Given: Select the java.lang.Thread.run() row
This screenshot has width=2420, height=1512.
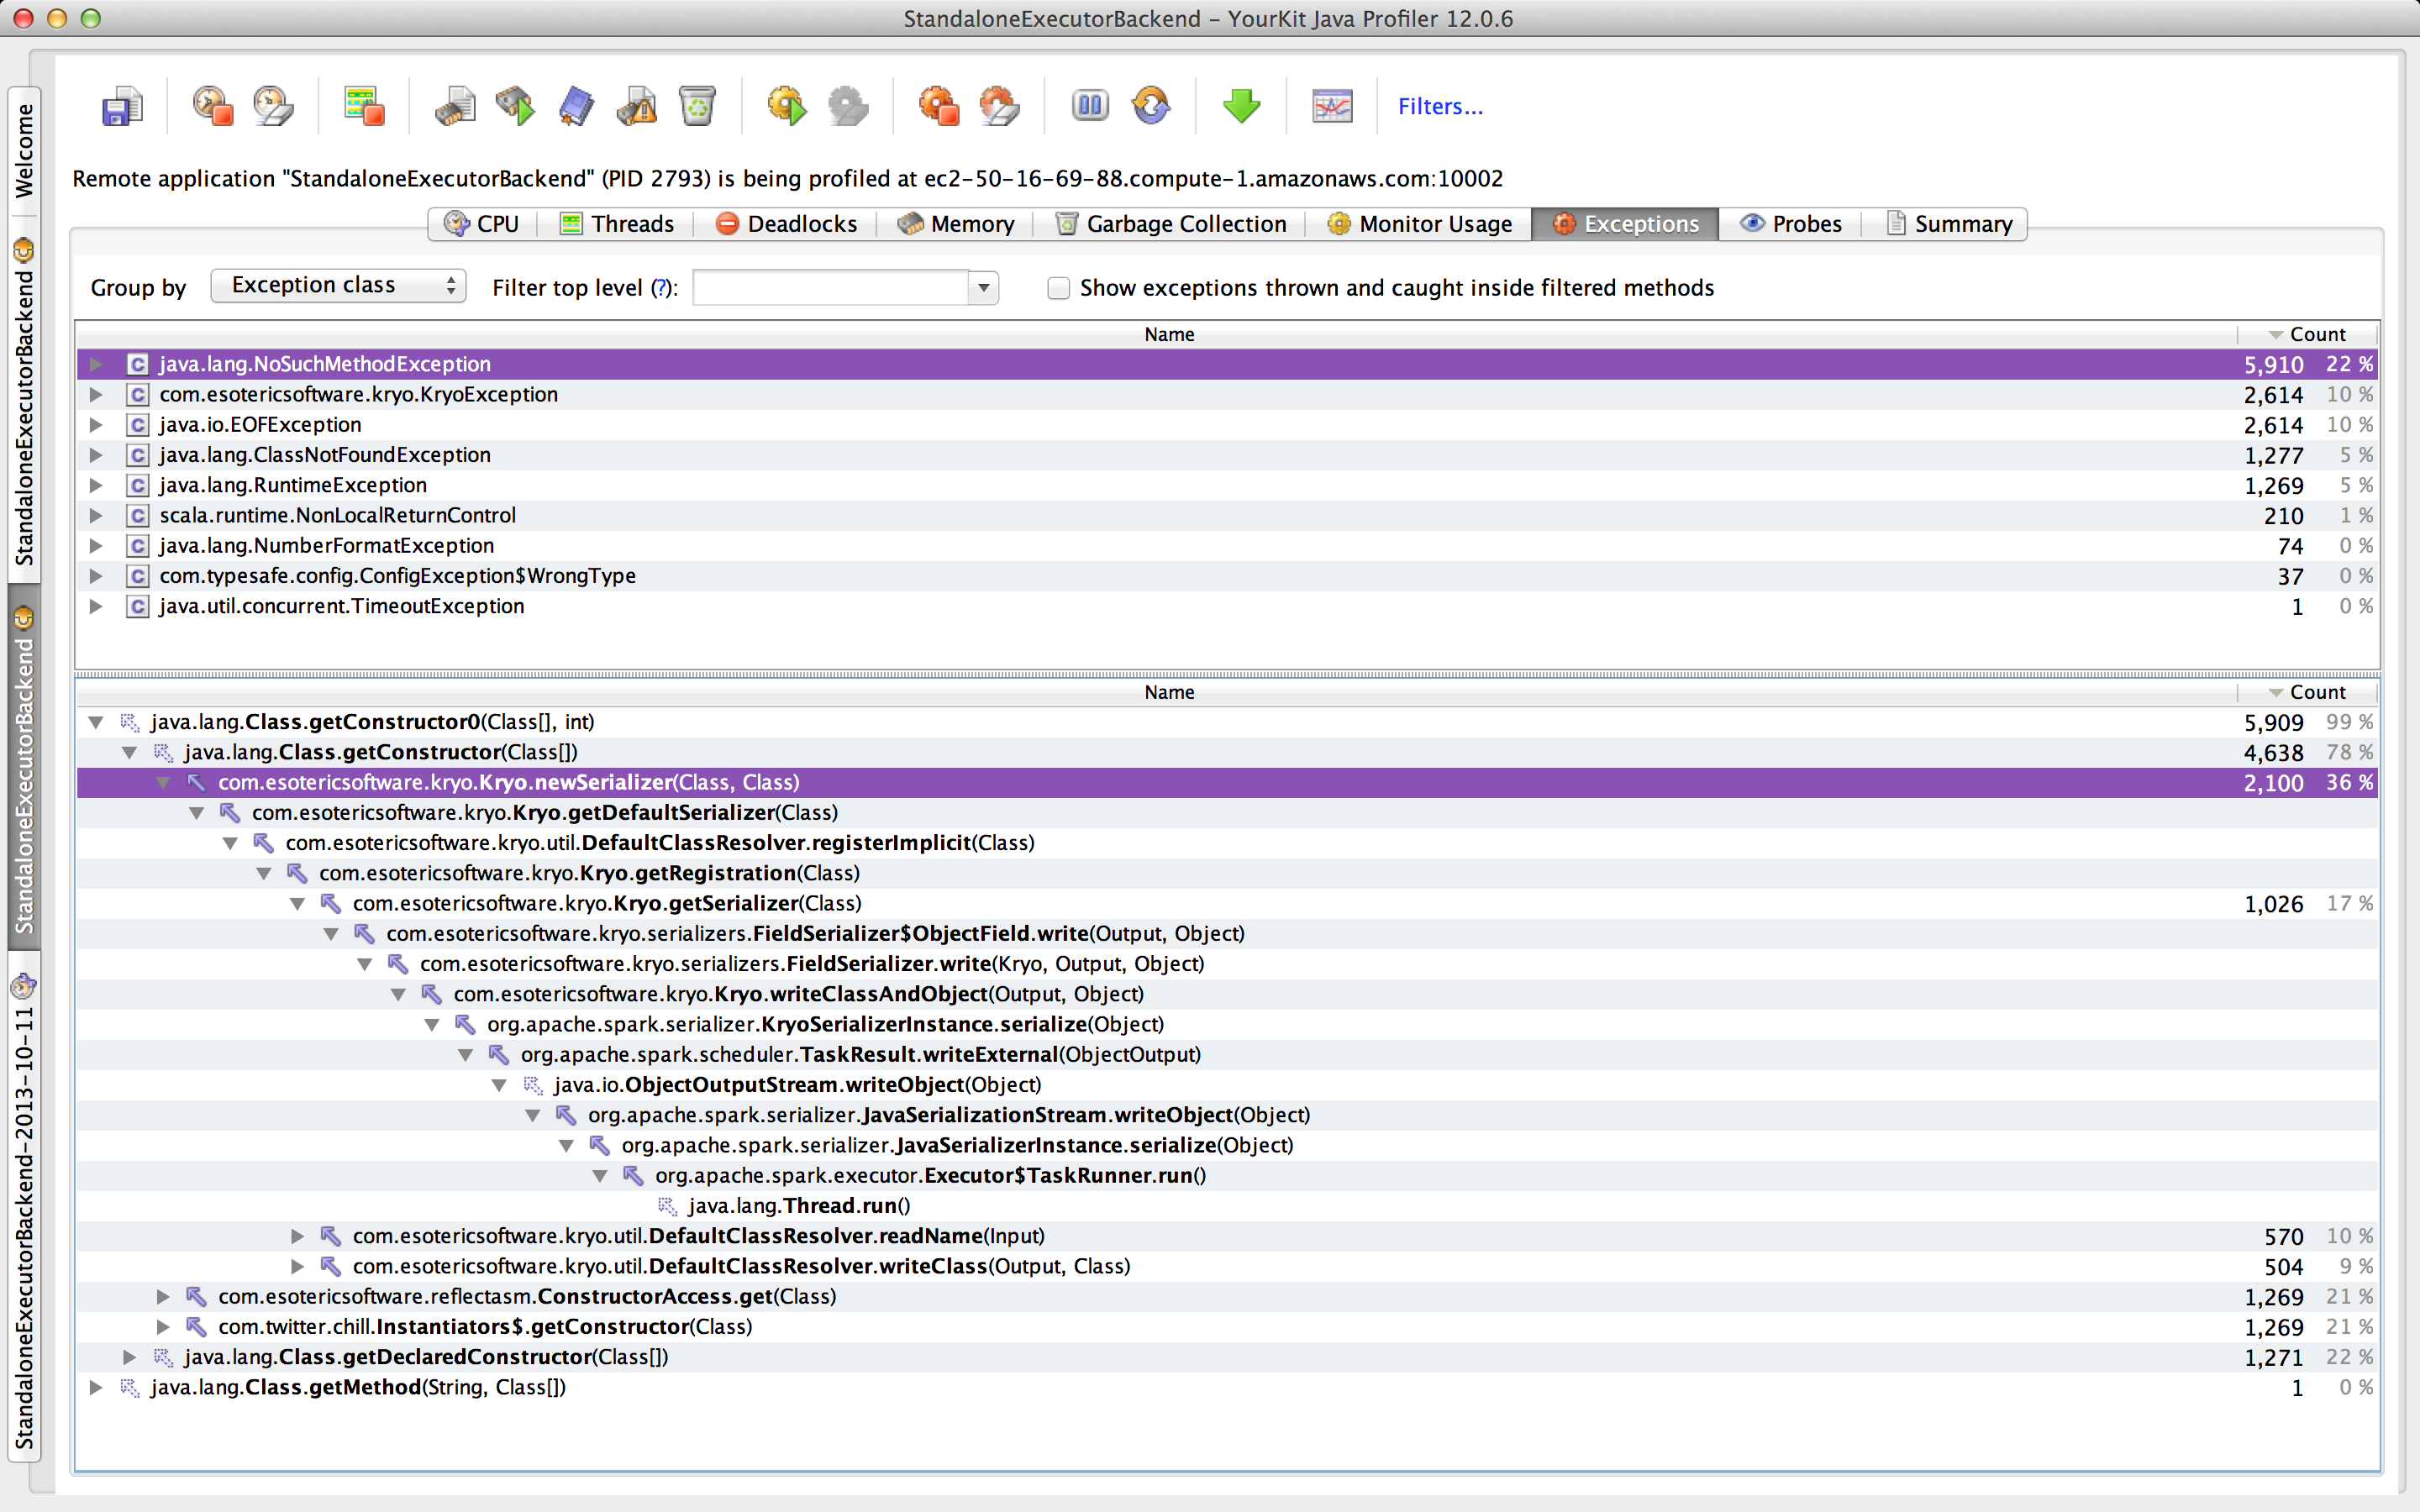Looking at the screenshot, I should pos(1227,1206).
